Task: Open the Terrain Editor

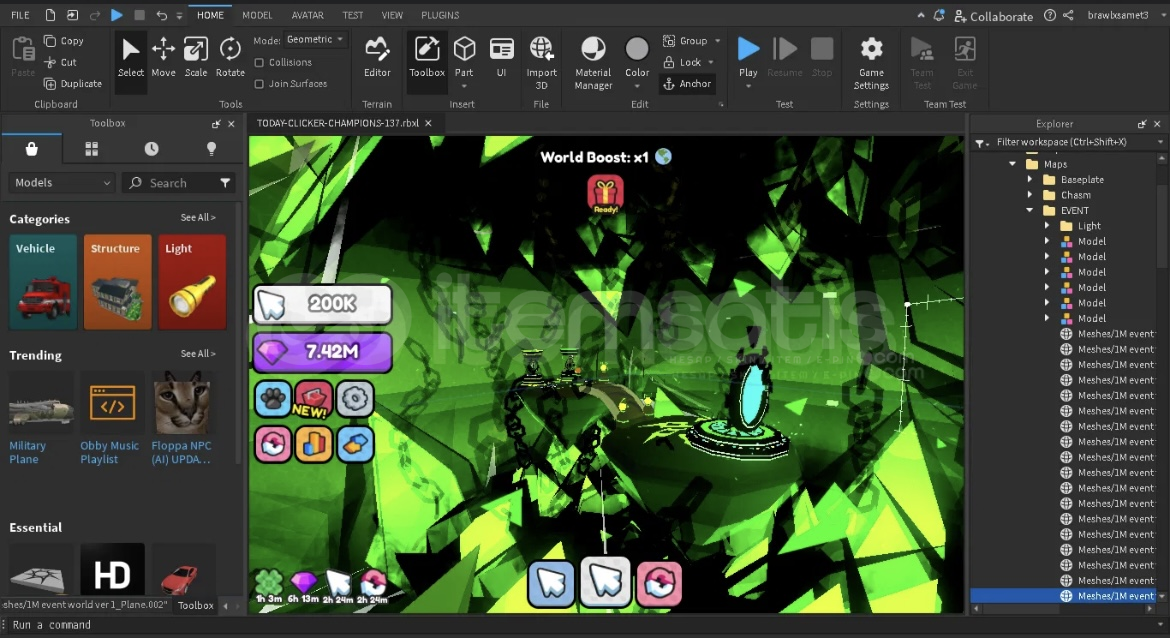Action: coord(377,57)
